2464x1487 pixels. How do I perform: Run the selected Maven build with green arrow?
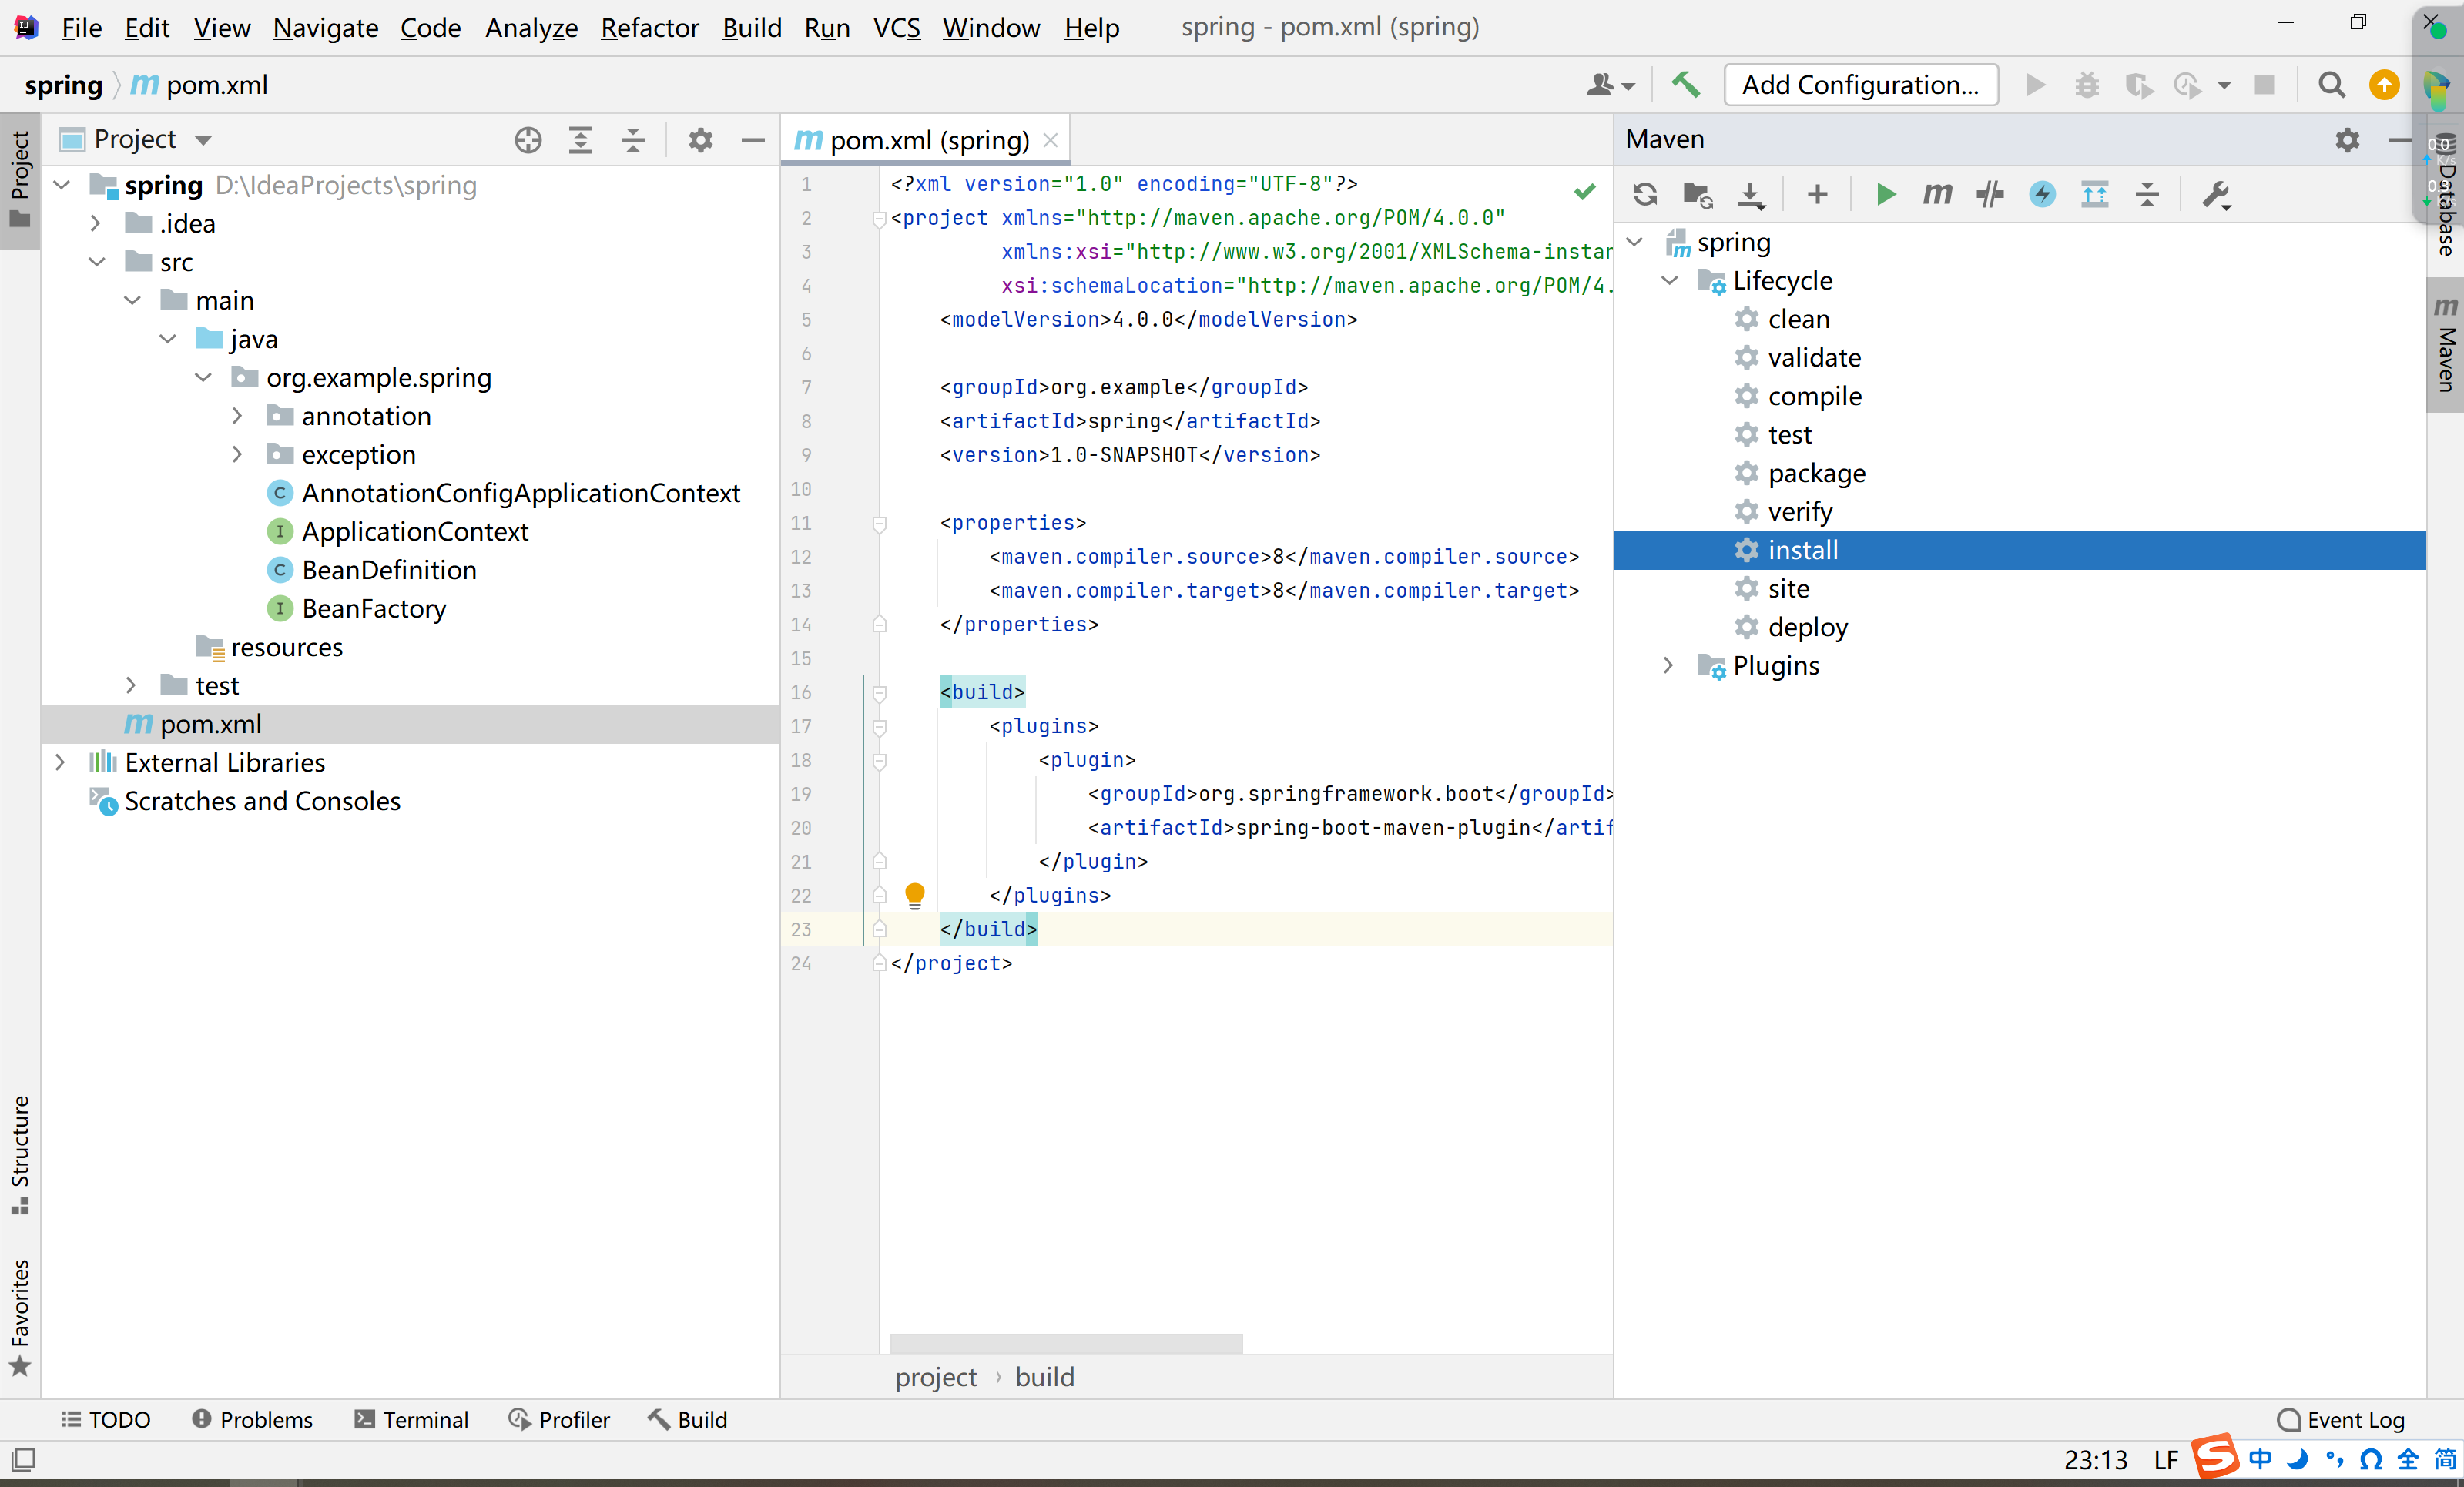[x=1885, y=194]
